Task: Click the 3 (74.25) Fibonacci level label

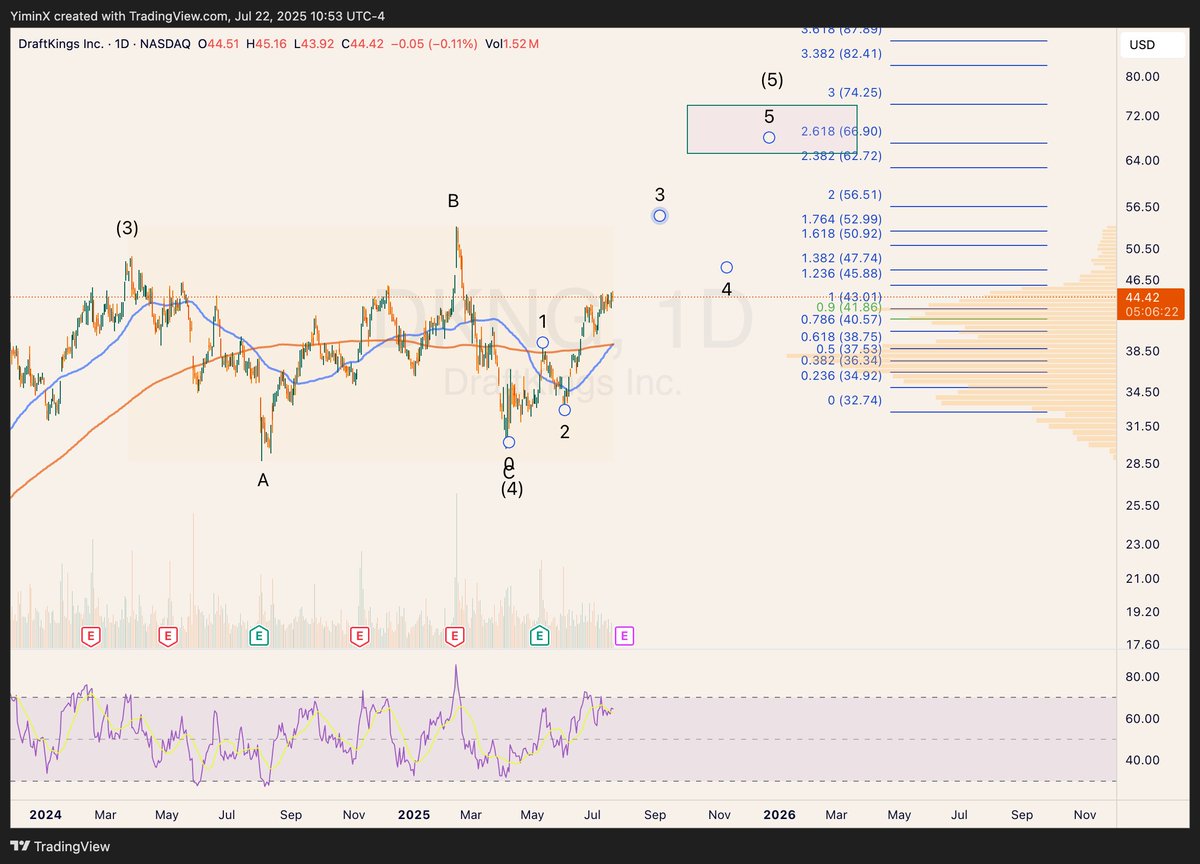Action: (854, 92)
